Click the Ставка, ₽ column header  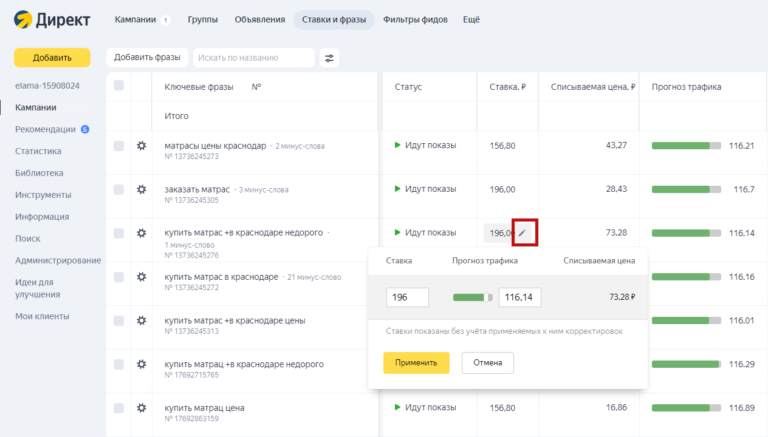click(507, 87)
